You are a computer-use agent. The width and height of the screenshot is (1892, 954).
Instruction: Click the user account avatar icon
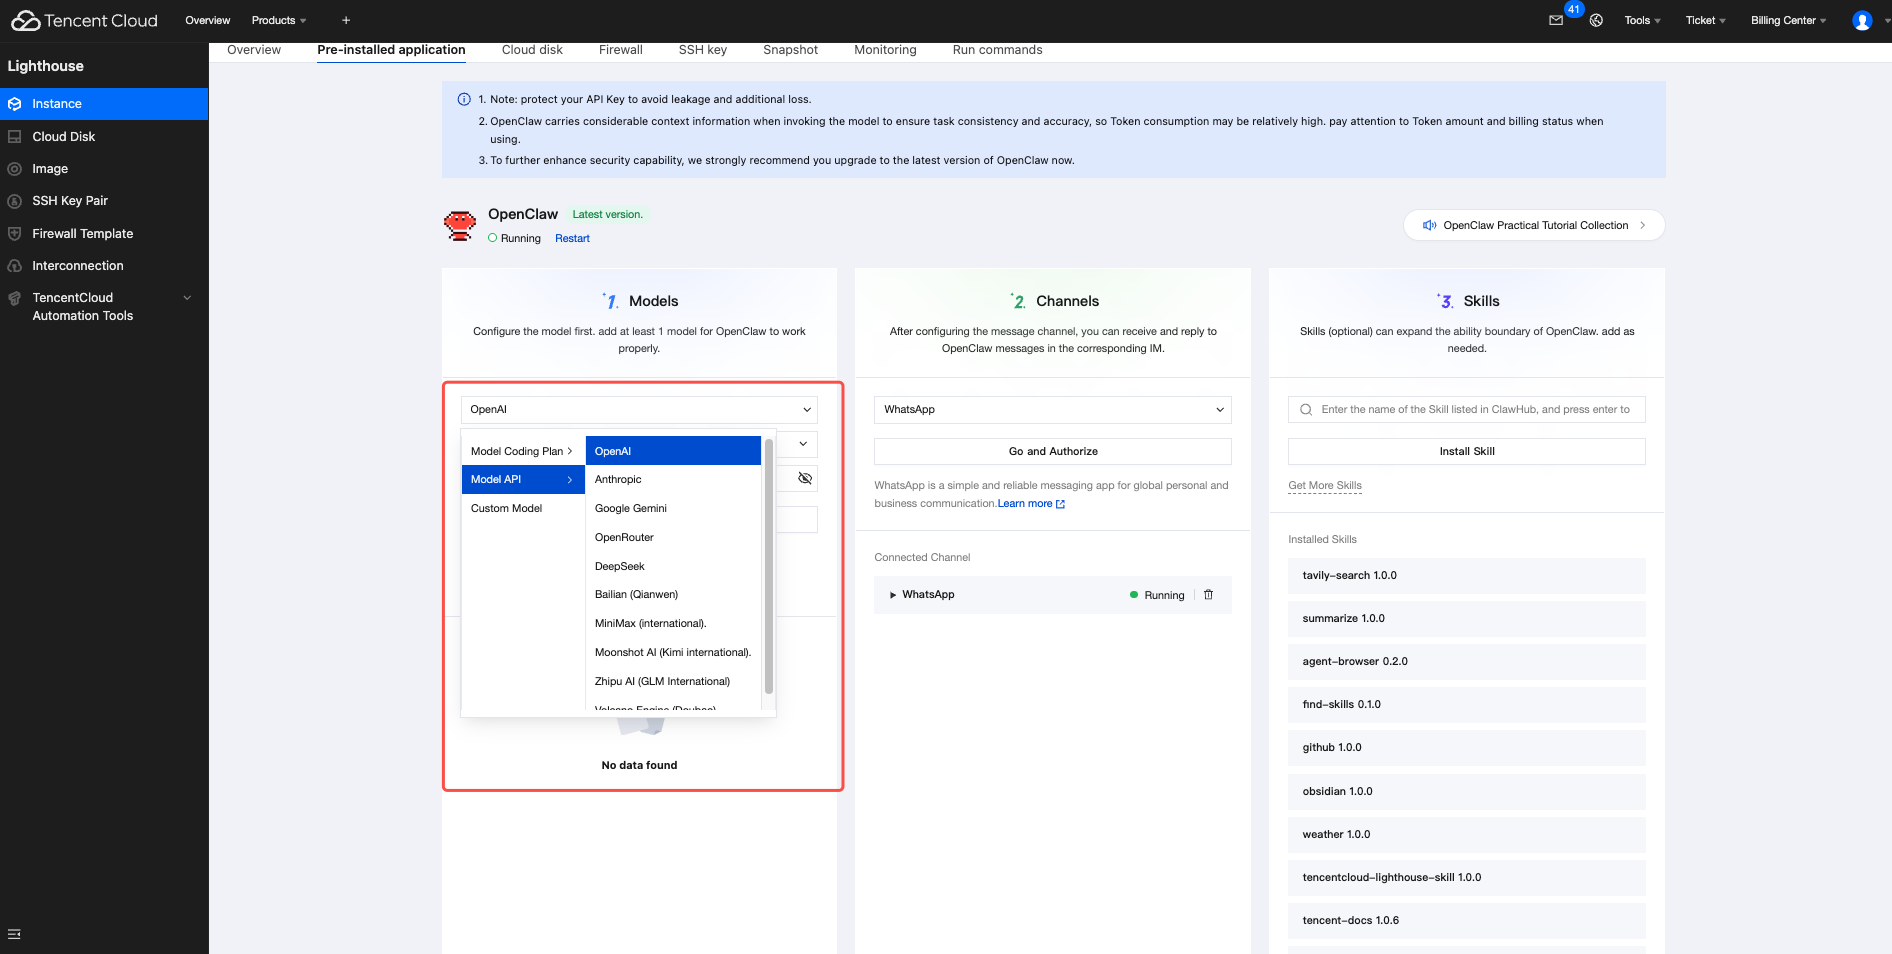click(1861, 20)
